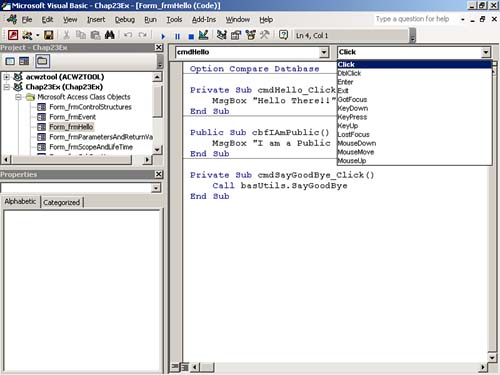Close the Project explorer pane

click(x=159, y=47)
